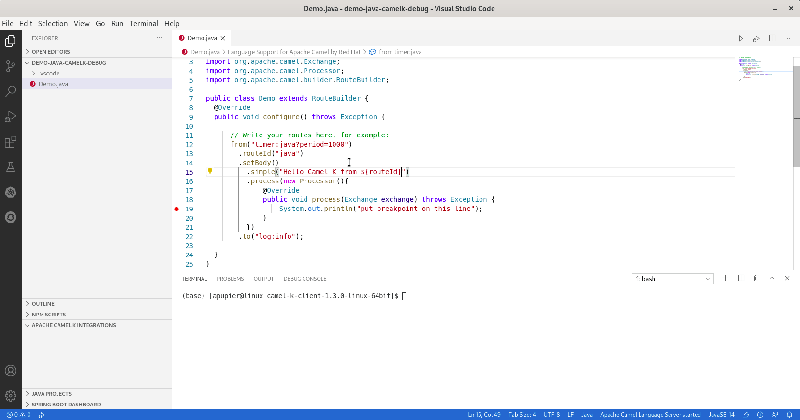
Task: Click the Tab Size 4 indicator
Action: coord(522,415)
